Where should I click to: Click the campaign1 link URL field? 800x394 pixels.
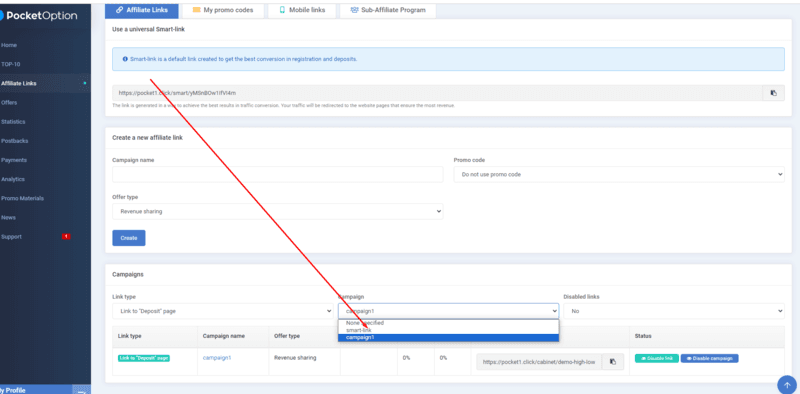click(x=539, y=361)
